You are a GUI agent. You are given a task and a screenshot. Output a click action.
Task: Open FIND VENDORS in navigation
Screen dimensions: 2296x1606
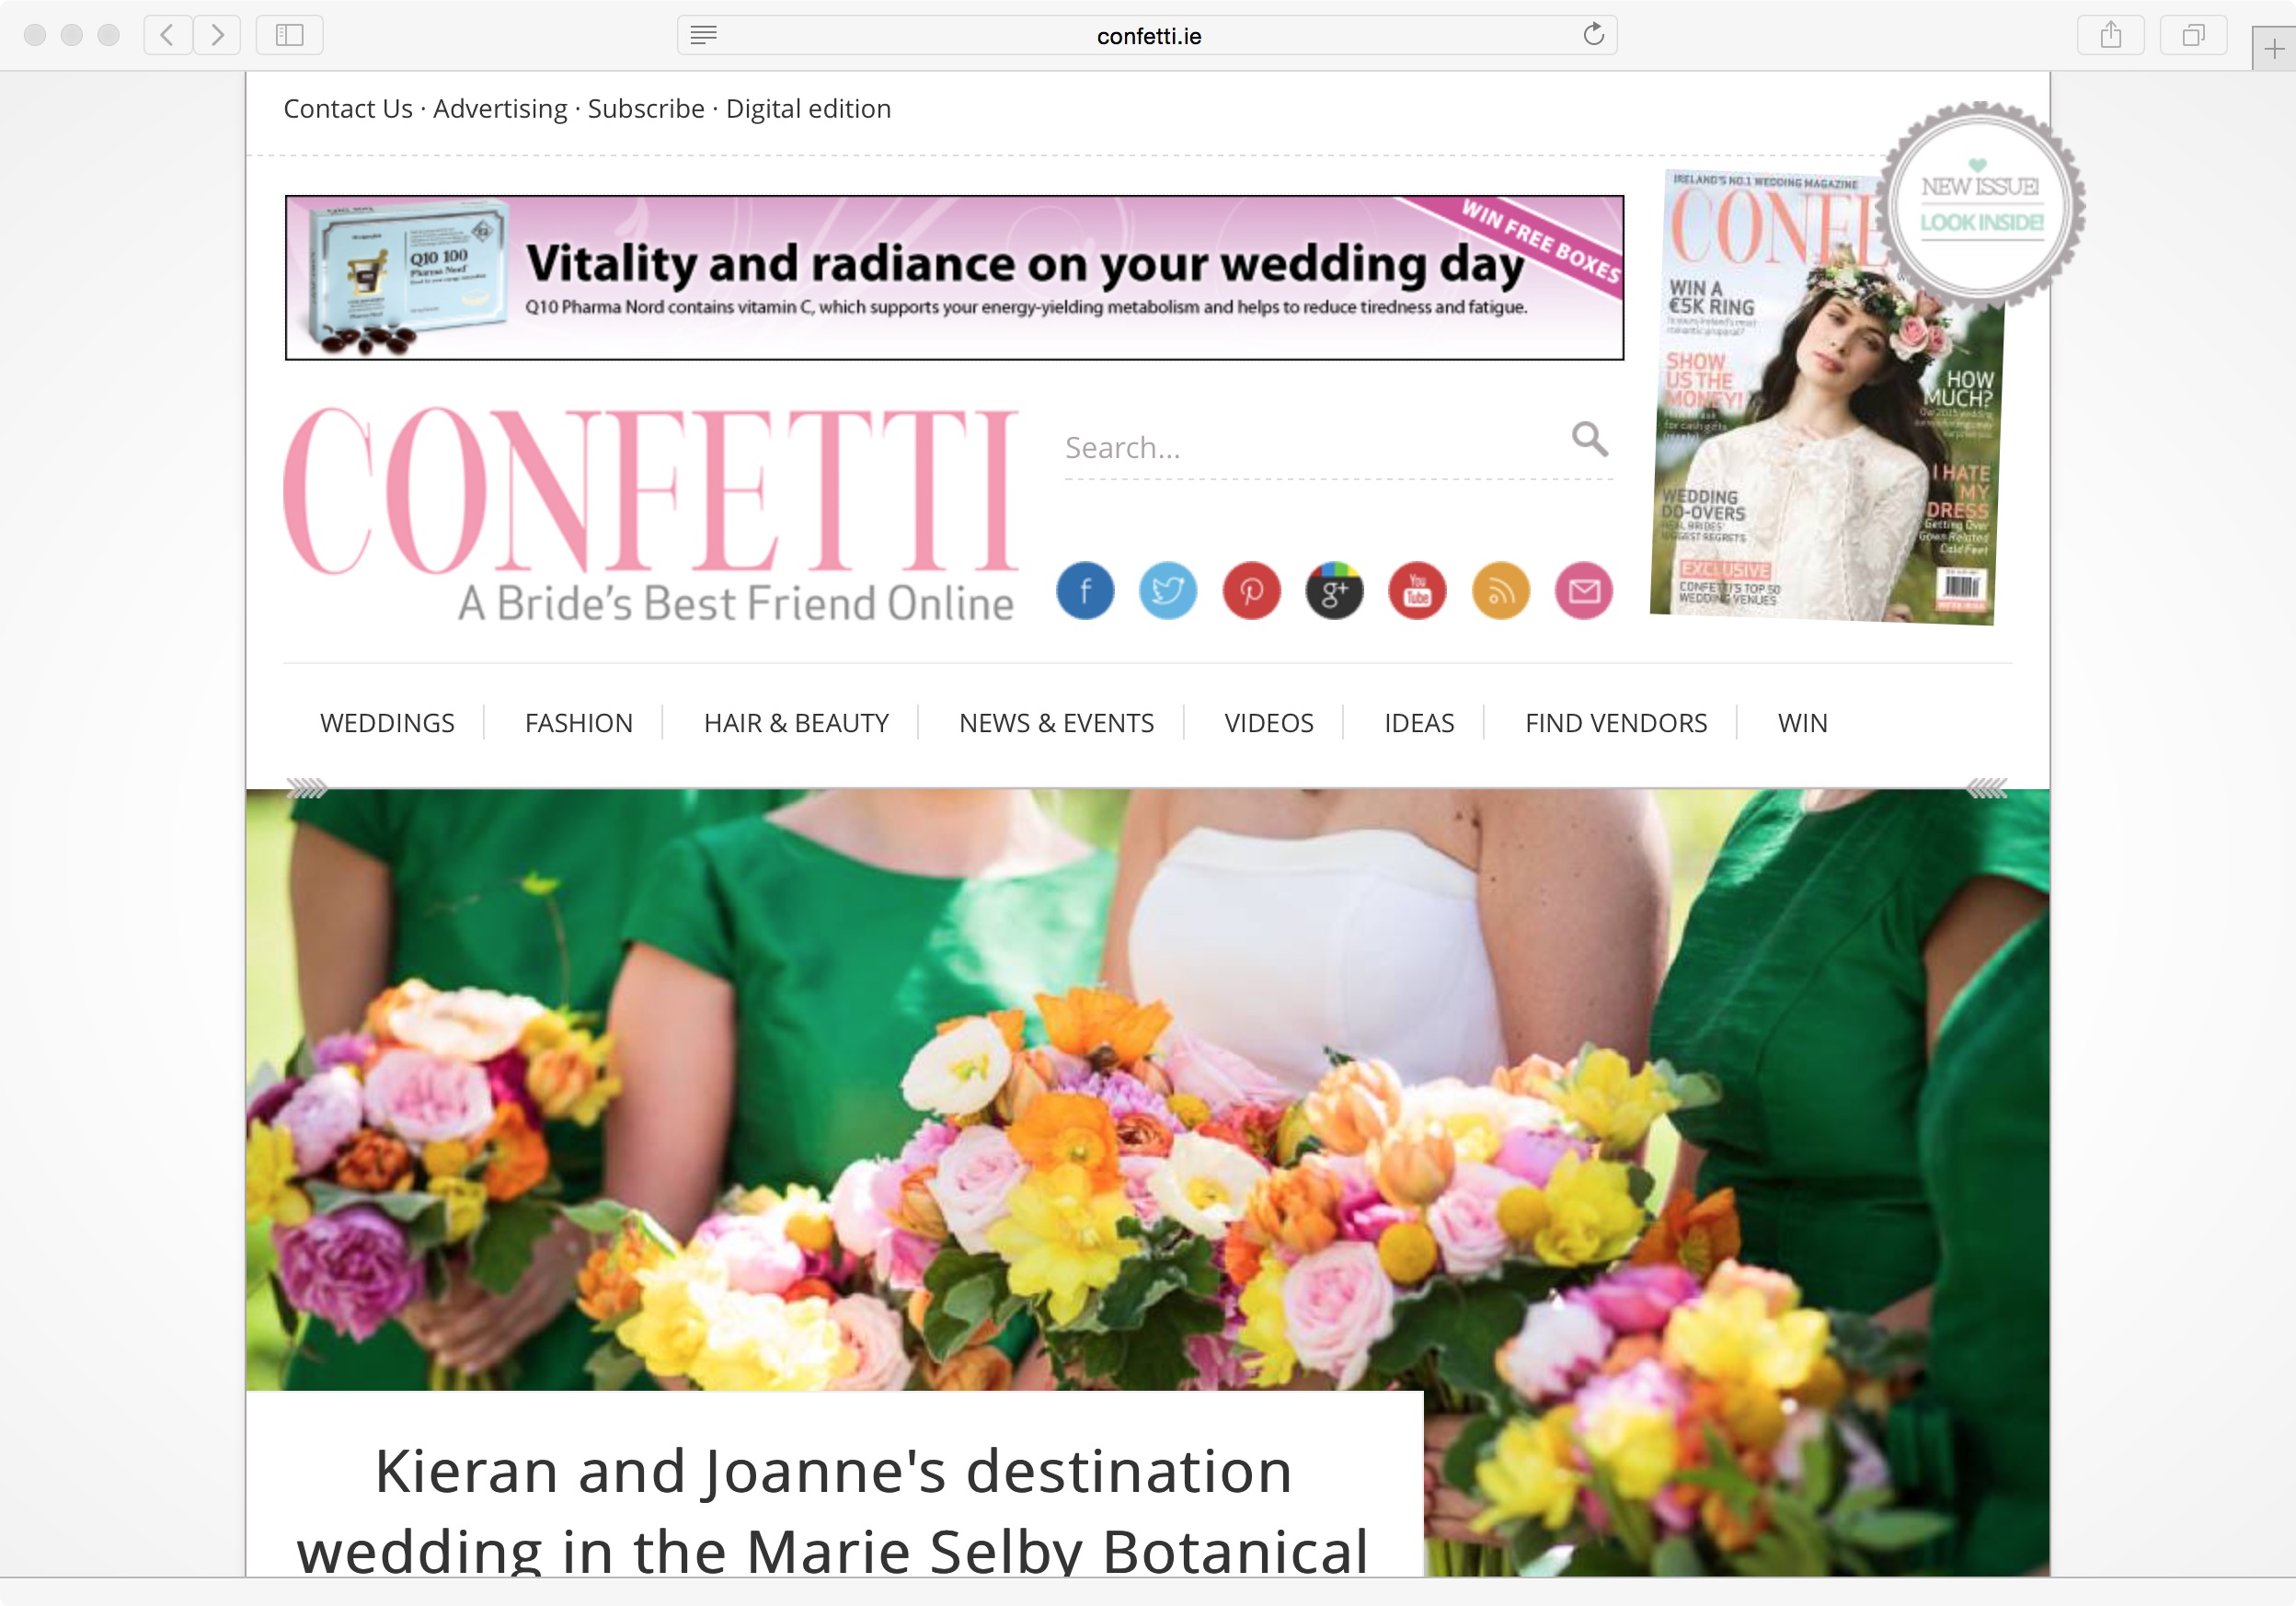(x=1616, y=723)
